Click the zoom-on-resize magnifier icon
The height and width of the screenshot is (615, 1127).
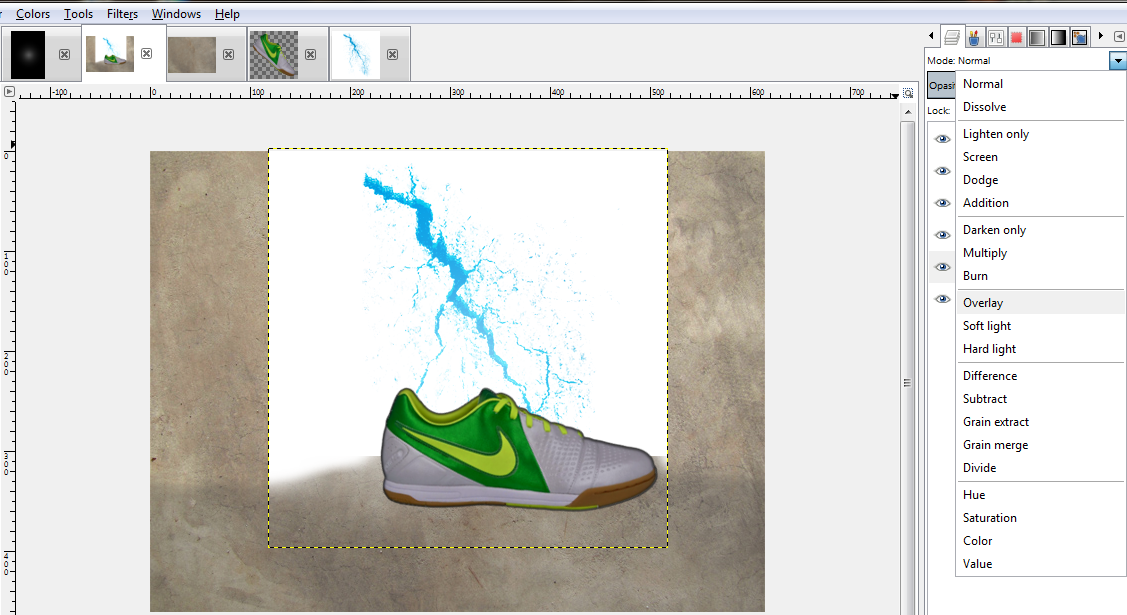pos(908,93)
